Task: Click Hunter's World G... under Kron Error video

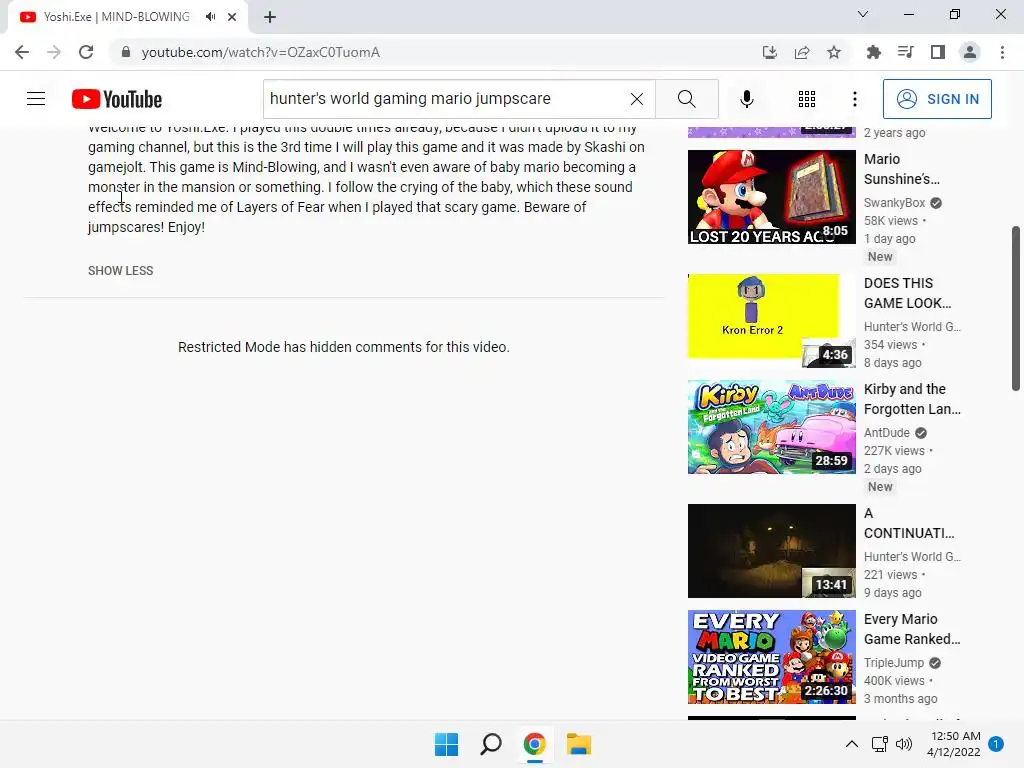Action: 912,327
